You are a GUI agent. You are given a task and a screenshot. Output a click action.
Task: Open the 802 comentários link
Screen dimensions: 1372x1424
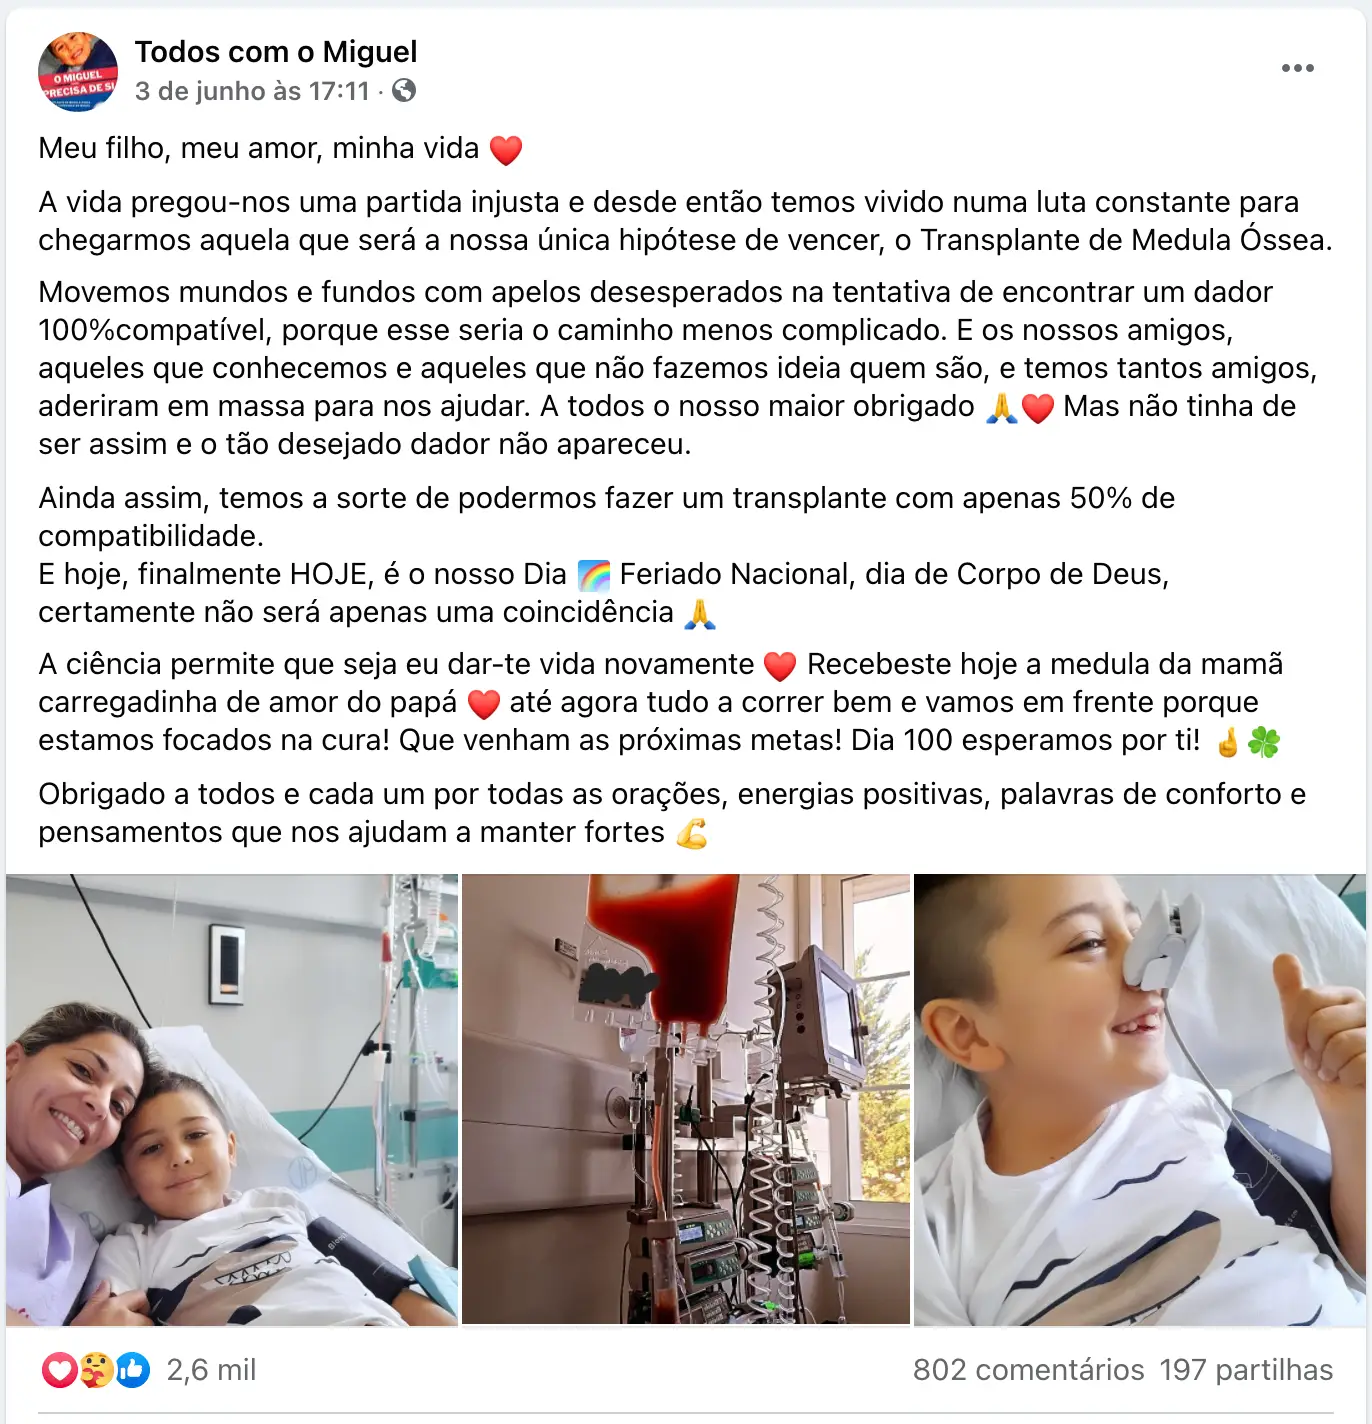click(x=1028, y=1369)
